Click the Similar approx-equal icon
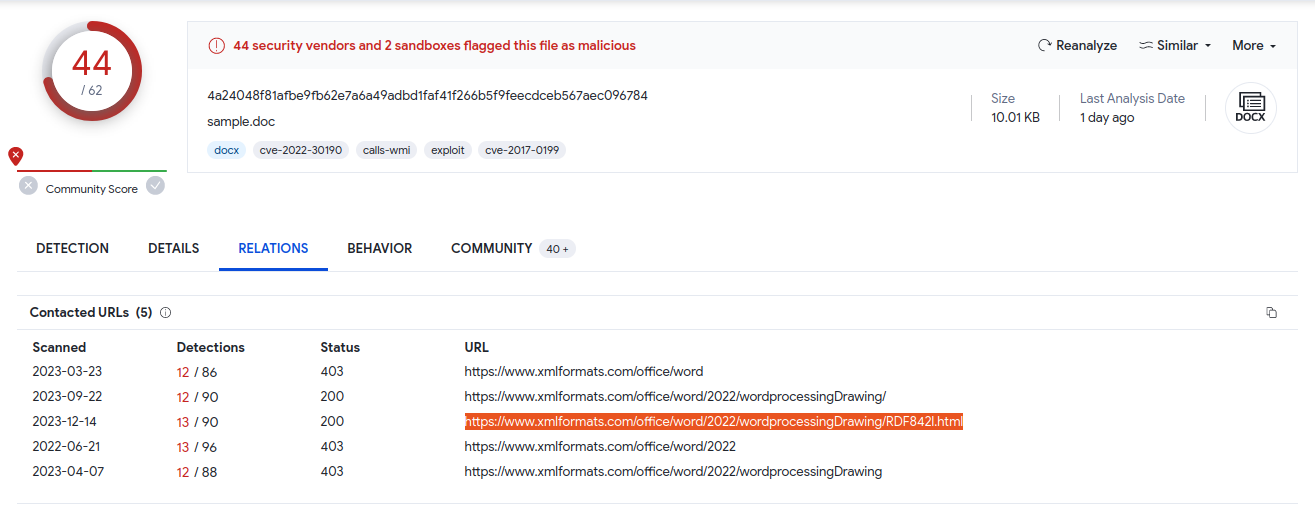Image resolution: width=1315 pixels, height=511 pixels. 1145,46
